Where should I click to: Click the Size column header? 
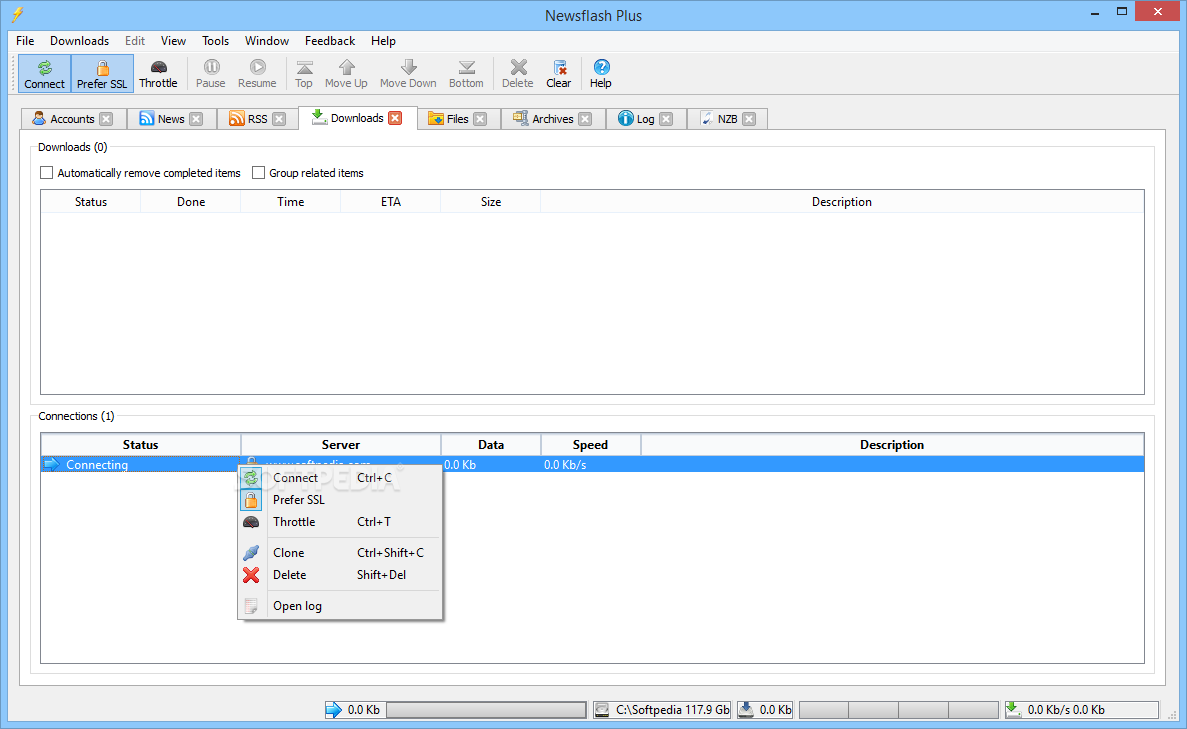coord(491,202)
